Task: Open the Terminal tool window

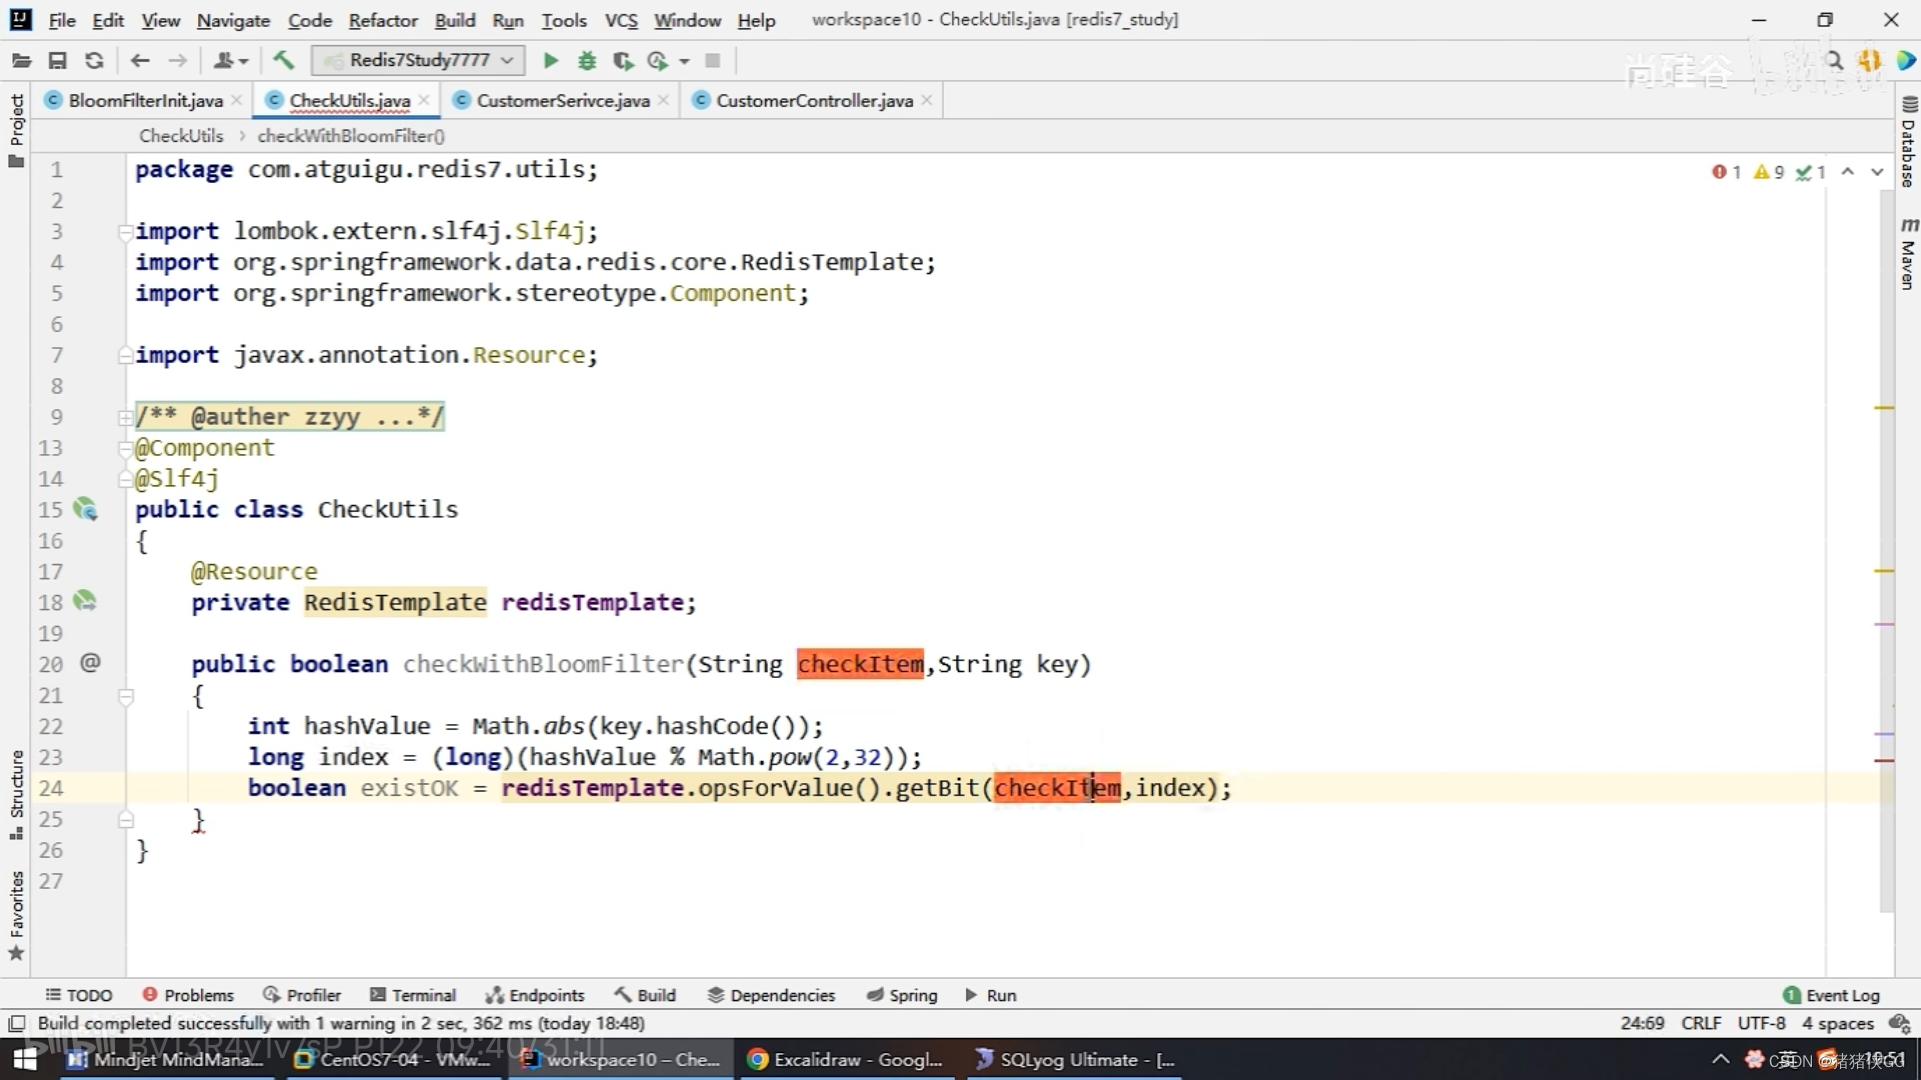Action: point(413,995)
